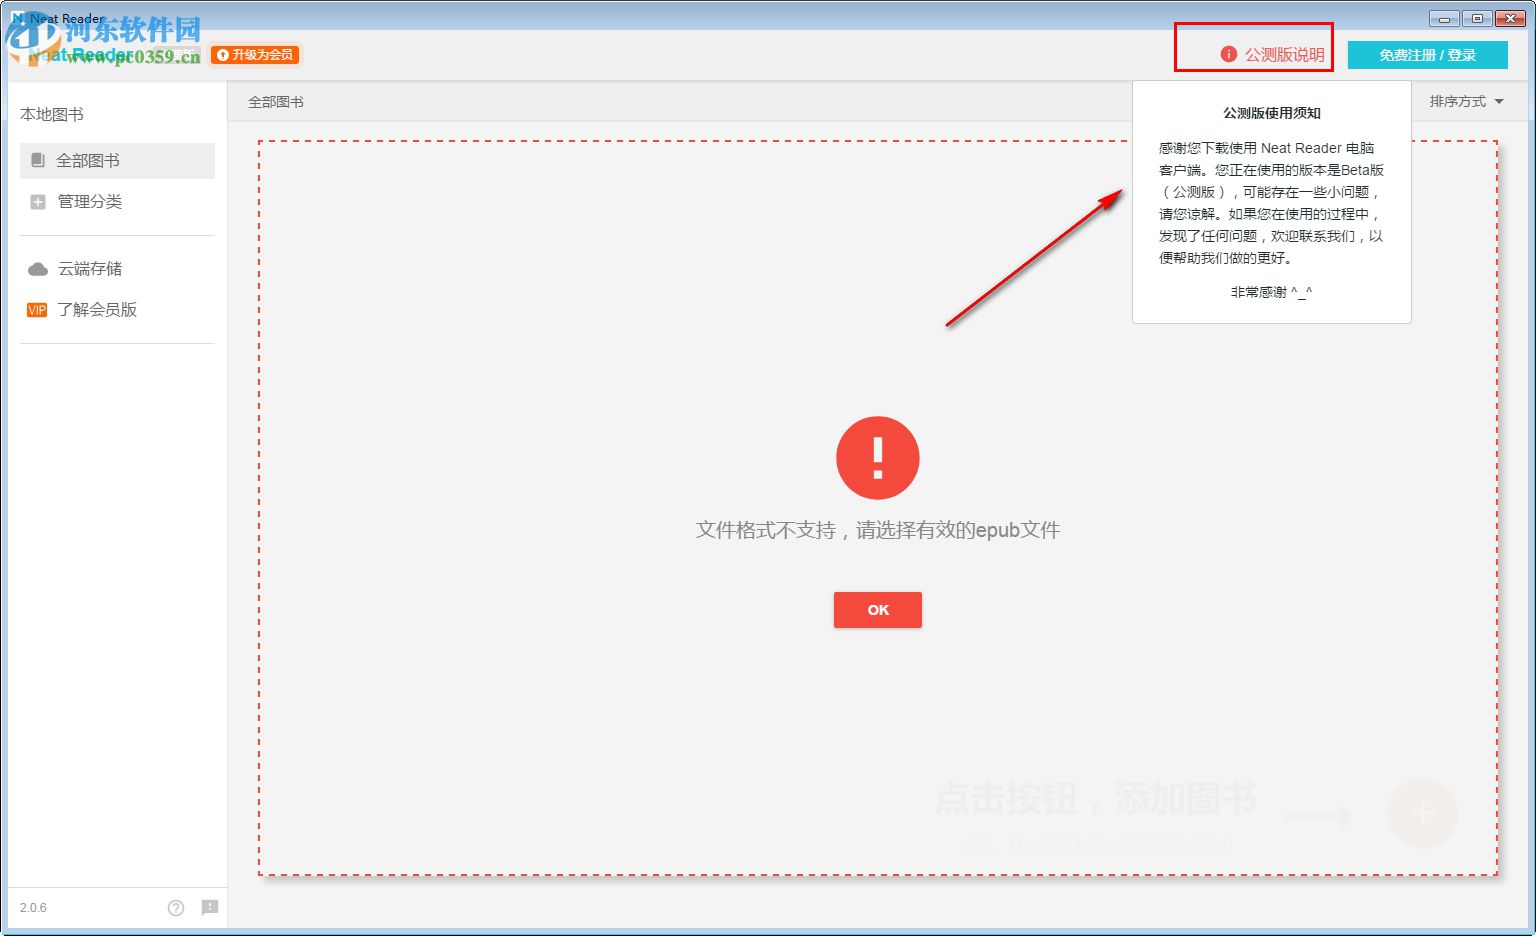Viewport: 1536px width, 936px height.
Task: Switch to the 全部图书 tab
Action: pos(274,101)
